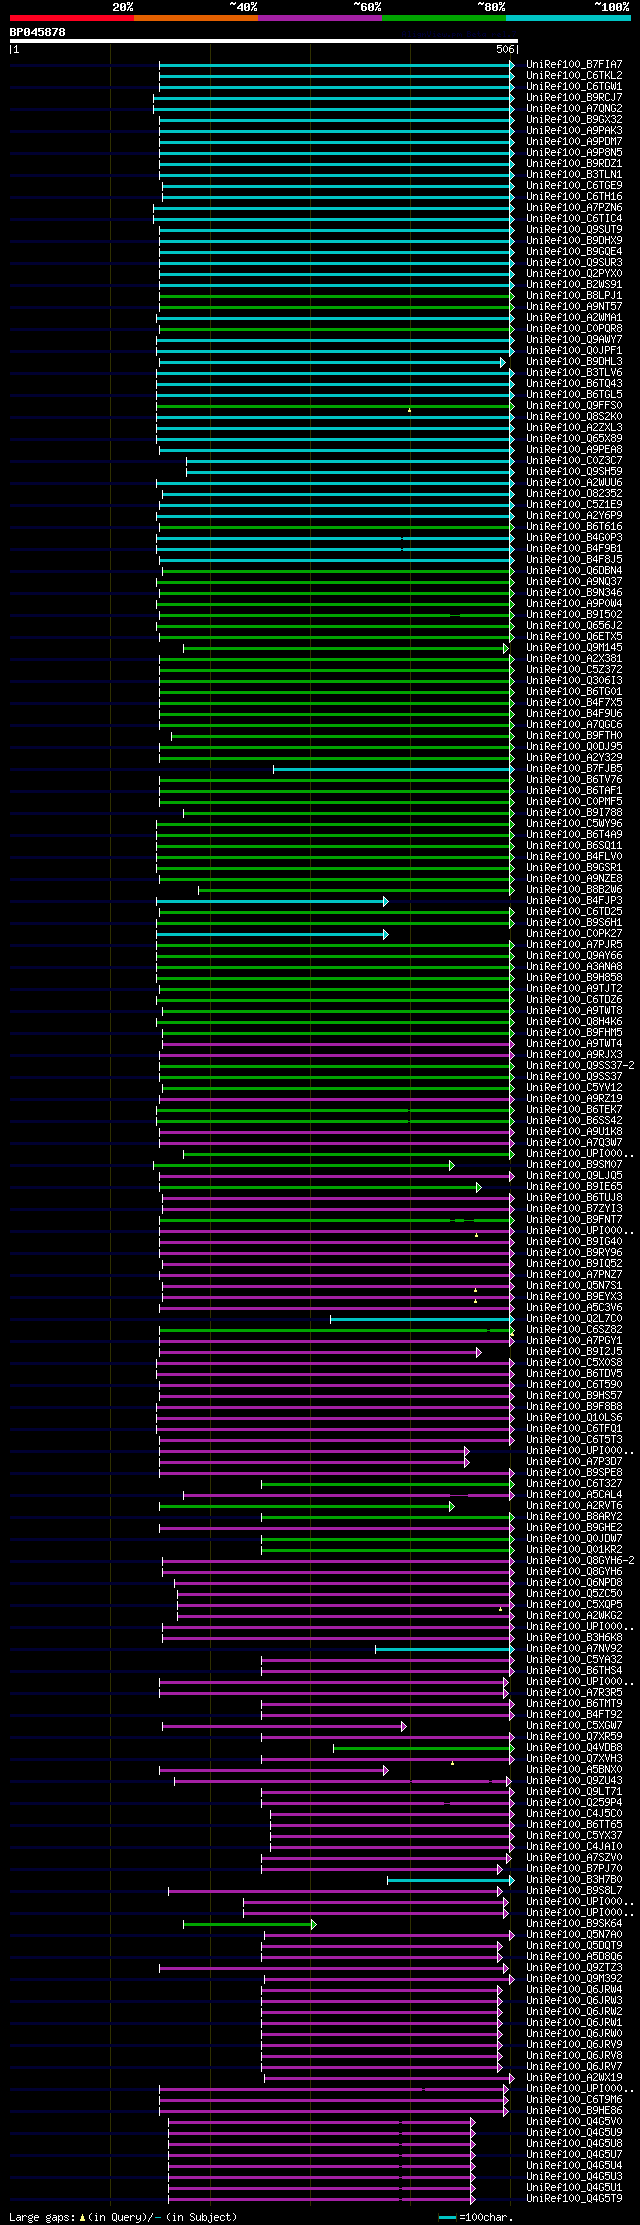Click the UniRef100_Q9FFS0 label
Image resolution: width=640 pixels, height=2225 pixels.
pos(574,406)
